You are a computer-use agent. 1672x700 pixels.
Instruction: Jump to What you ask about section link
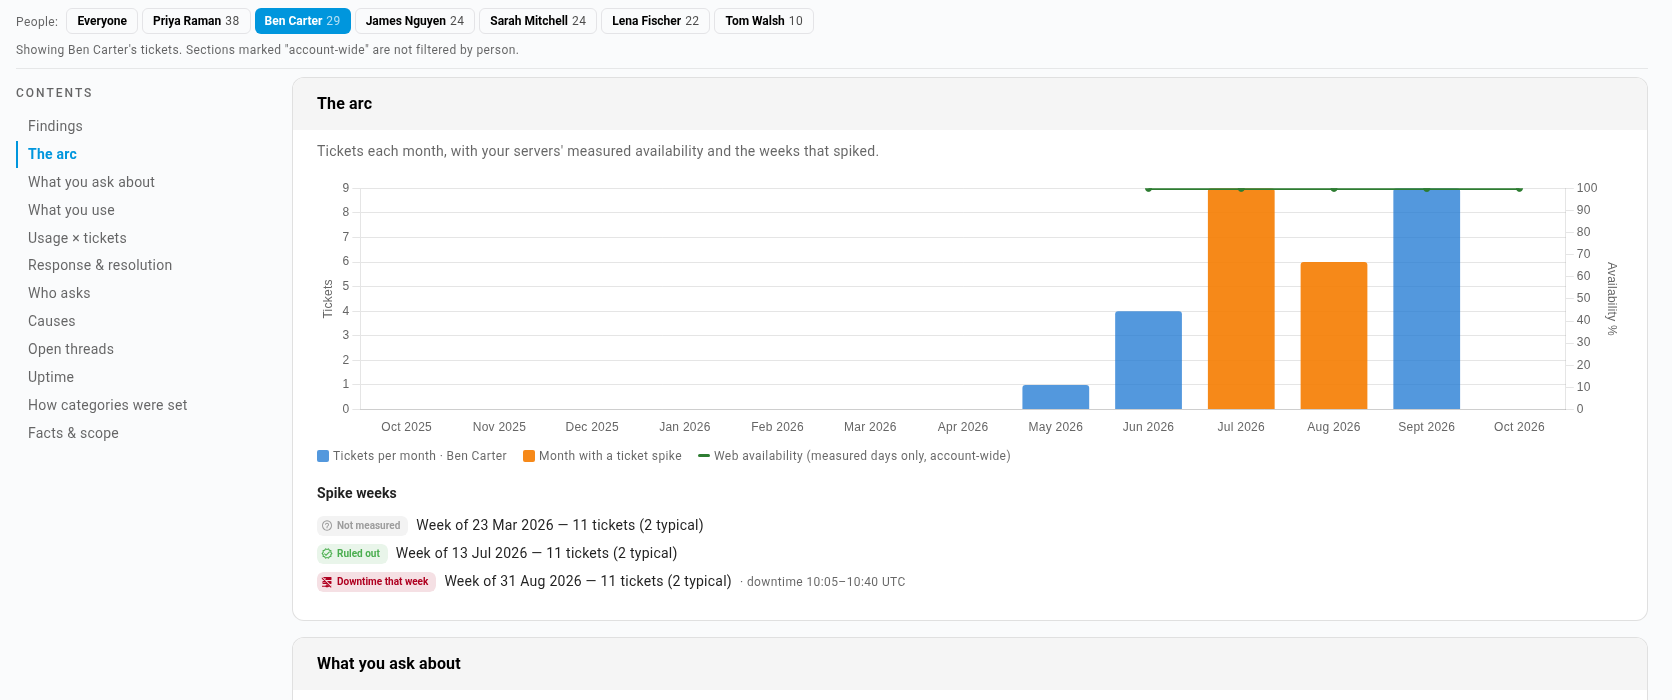click(91, 182)
